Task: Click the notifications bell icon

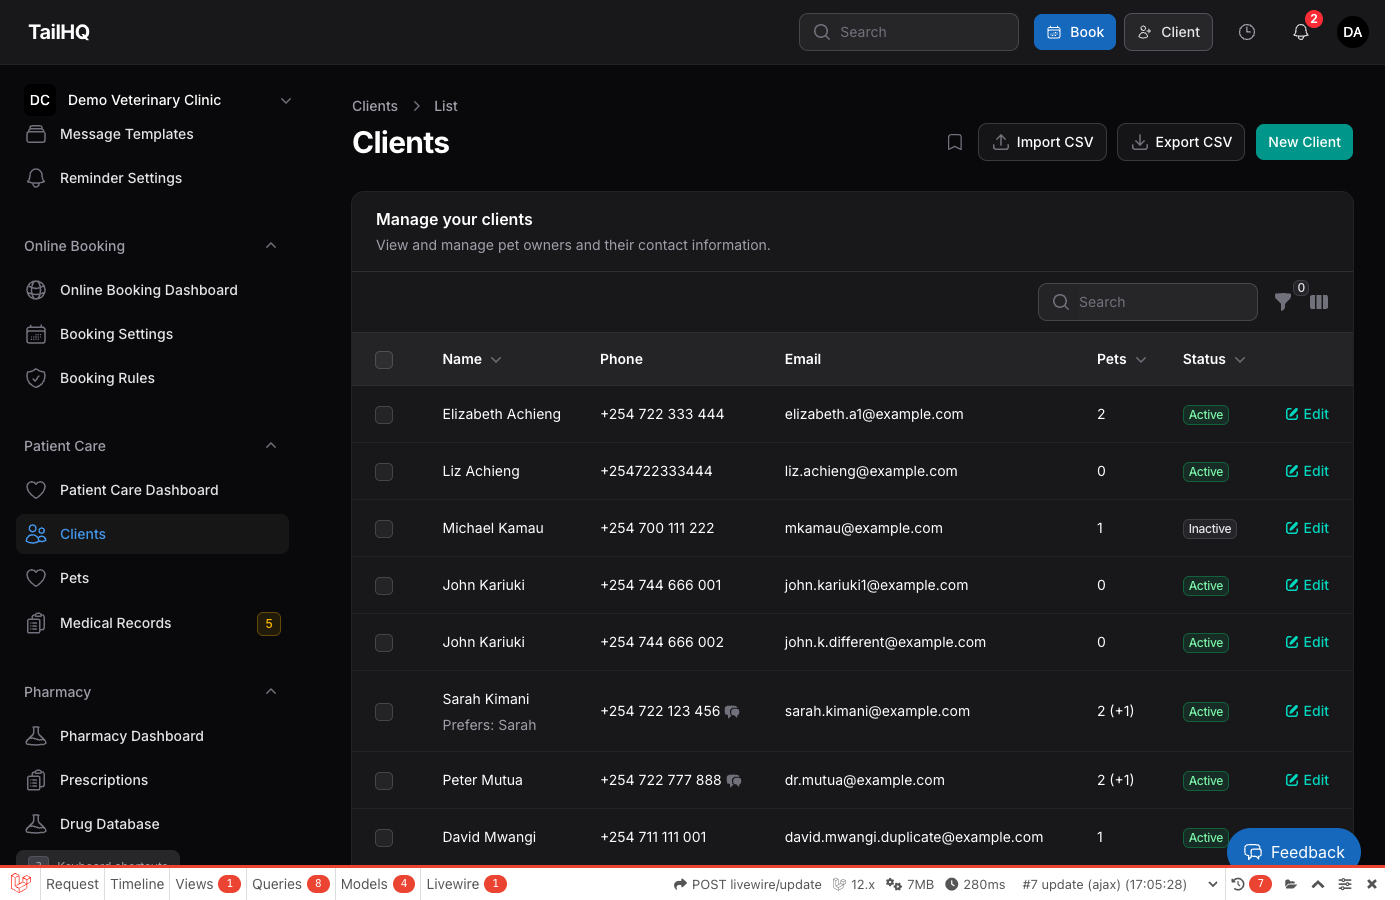Action: (x=1300, y=32)
